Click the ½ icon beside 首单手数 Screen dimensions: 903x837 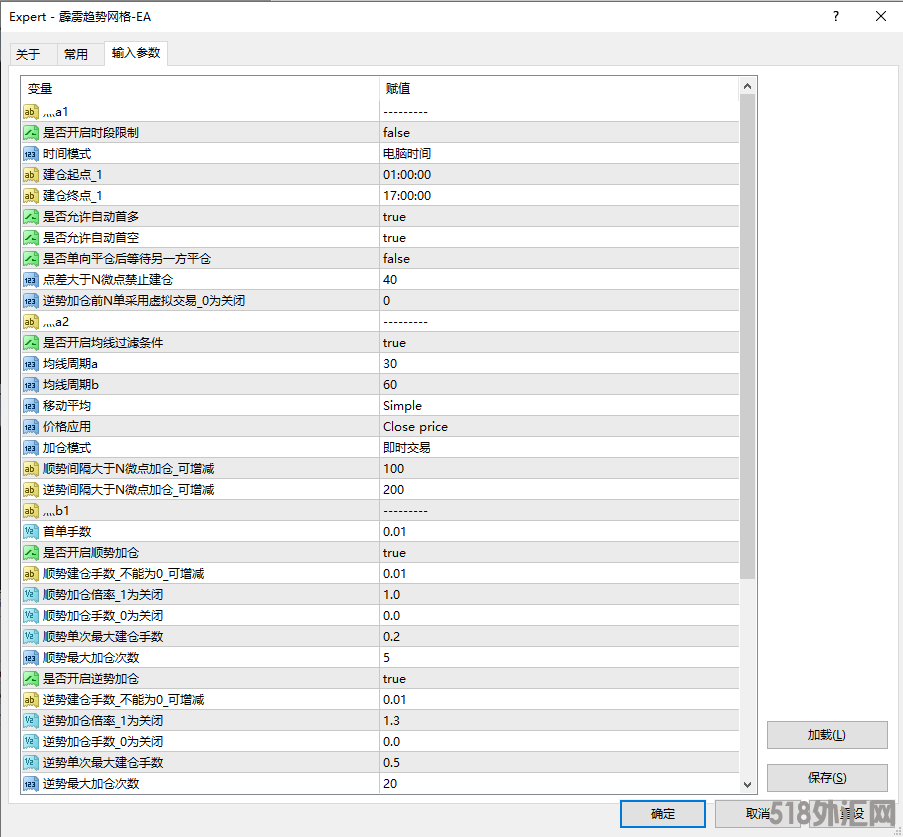coord(30,531)
